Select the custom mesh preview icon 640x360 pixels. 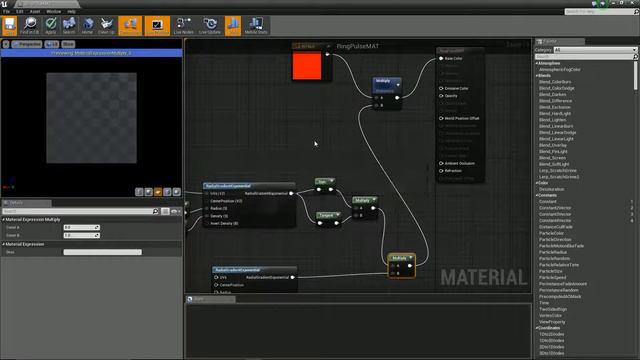(x=177, y=192)
